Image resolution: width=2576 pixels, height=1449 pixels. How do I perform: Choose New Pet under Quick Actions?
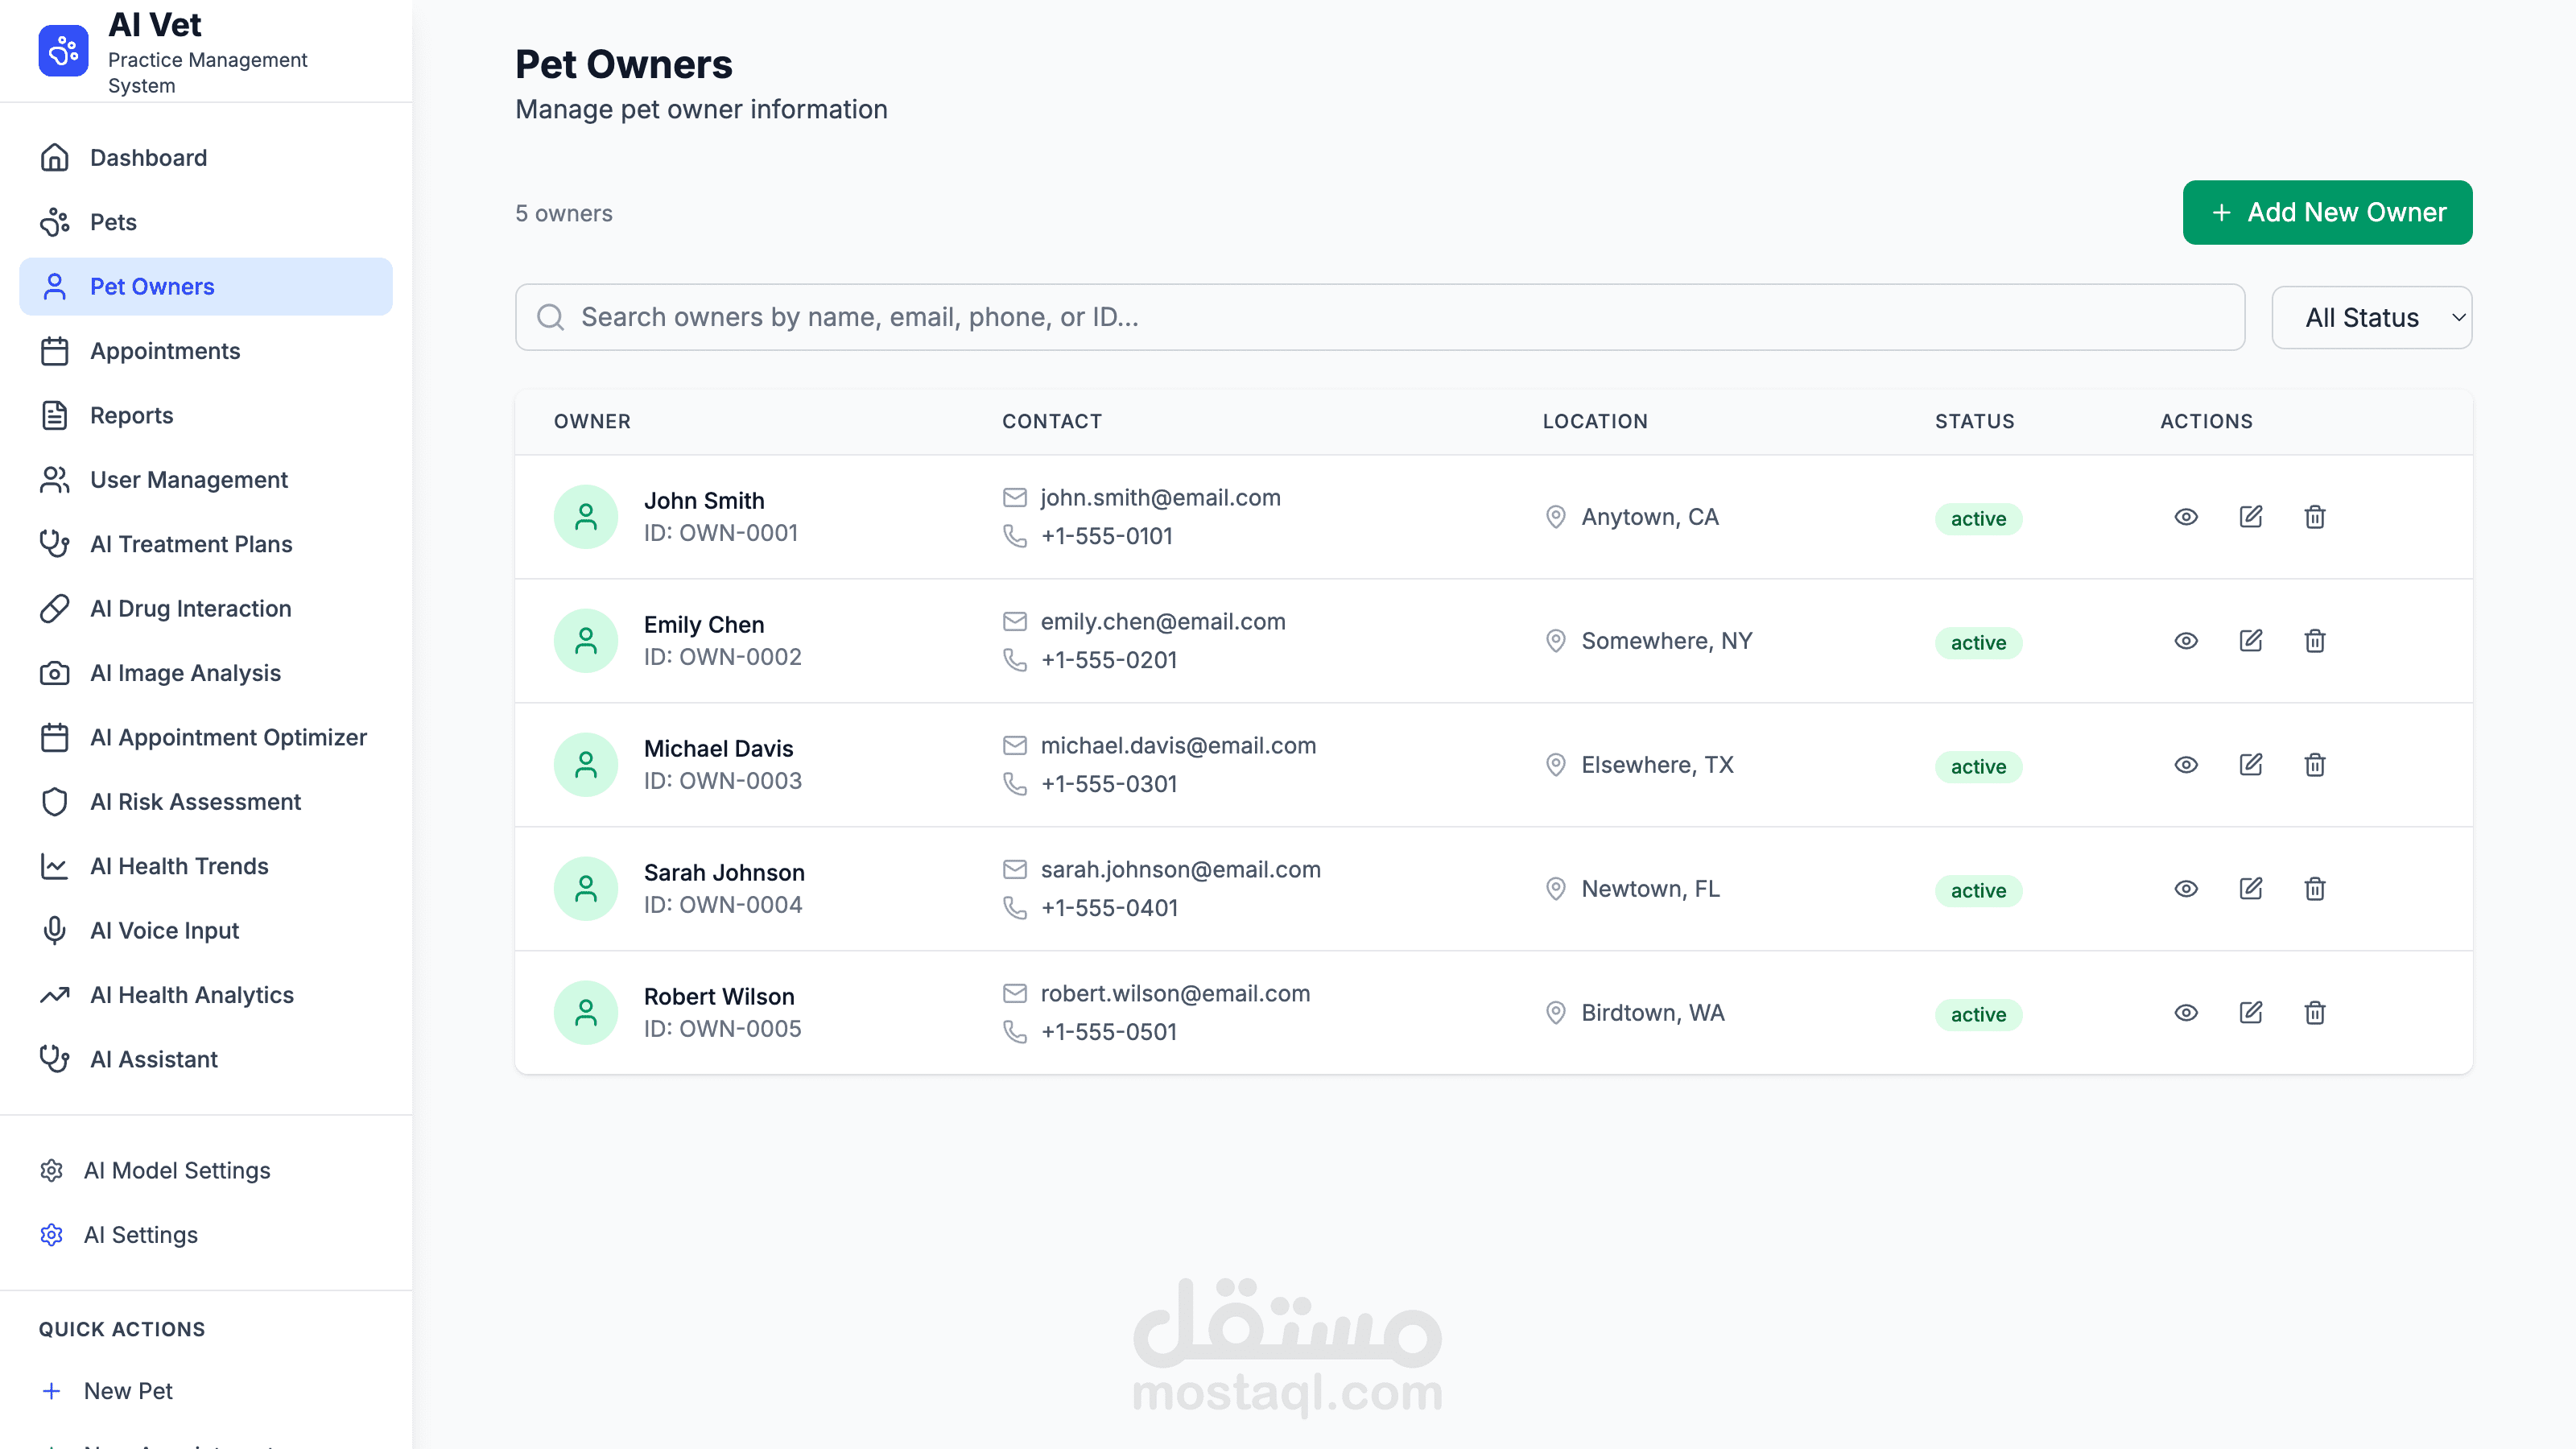point(128,1391)
